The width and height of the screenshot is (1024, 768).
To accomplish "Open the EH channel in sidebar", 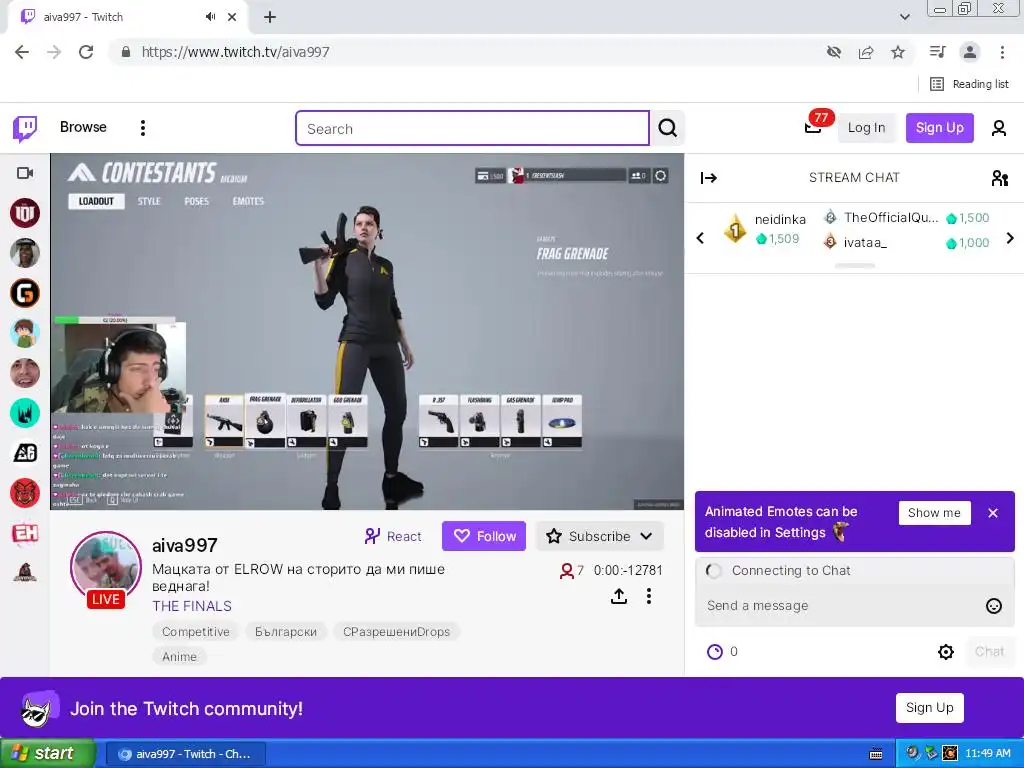I will [25, 534].
